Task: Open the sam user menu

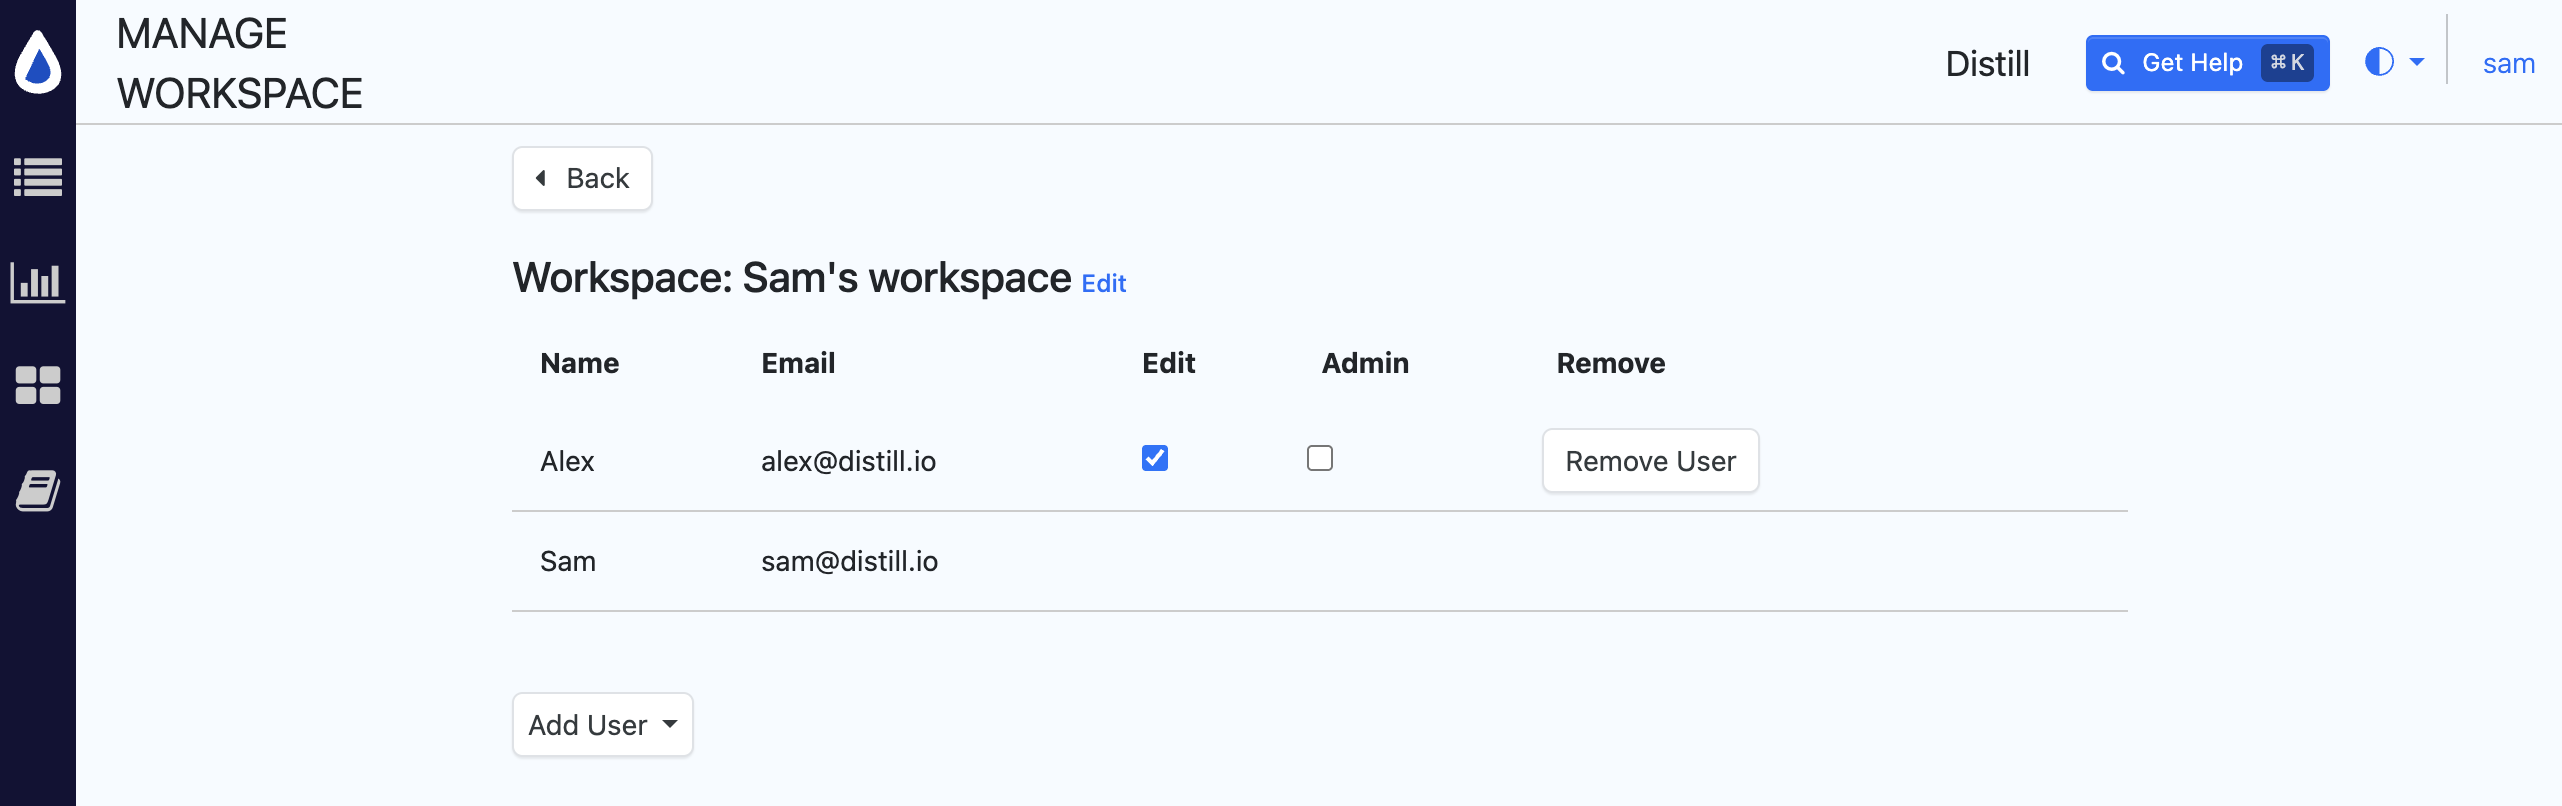Action: tap(2508, 64)
